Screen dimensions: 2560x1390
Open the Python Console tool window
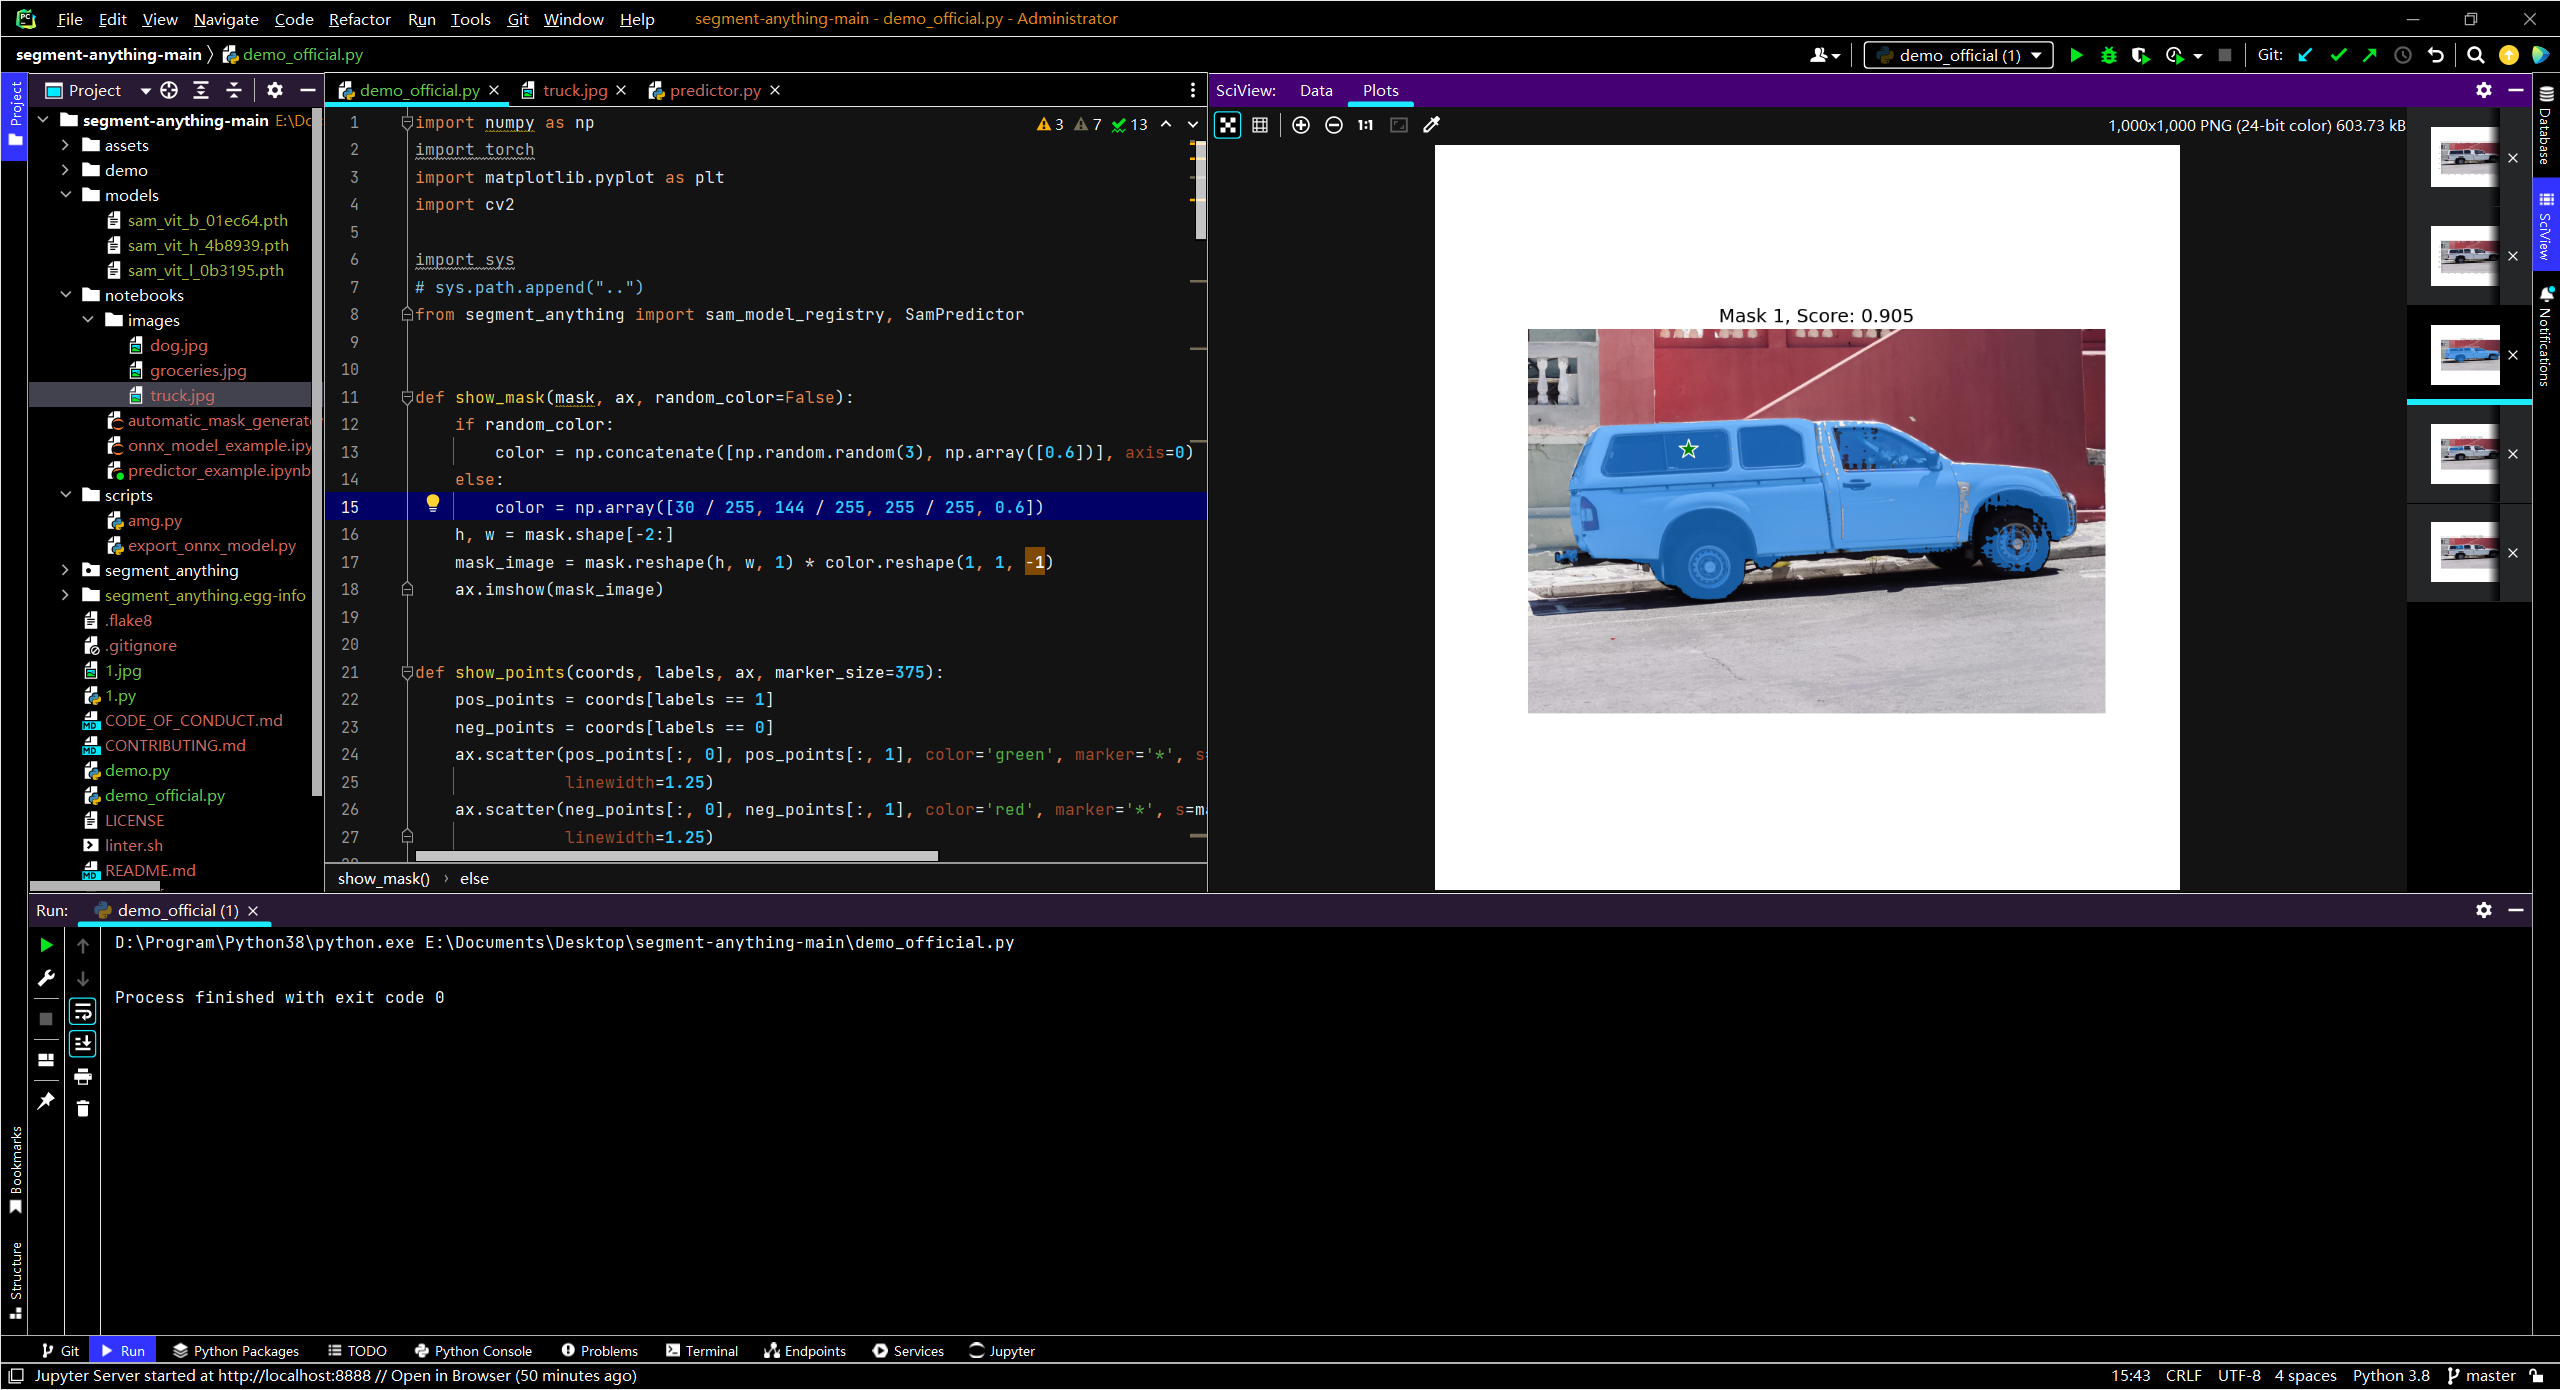tap(473, 1350)
